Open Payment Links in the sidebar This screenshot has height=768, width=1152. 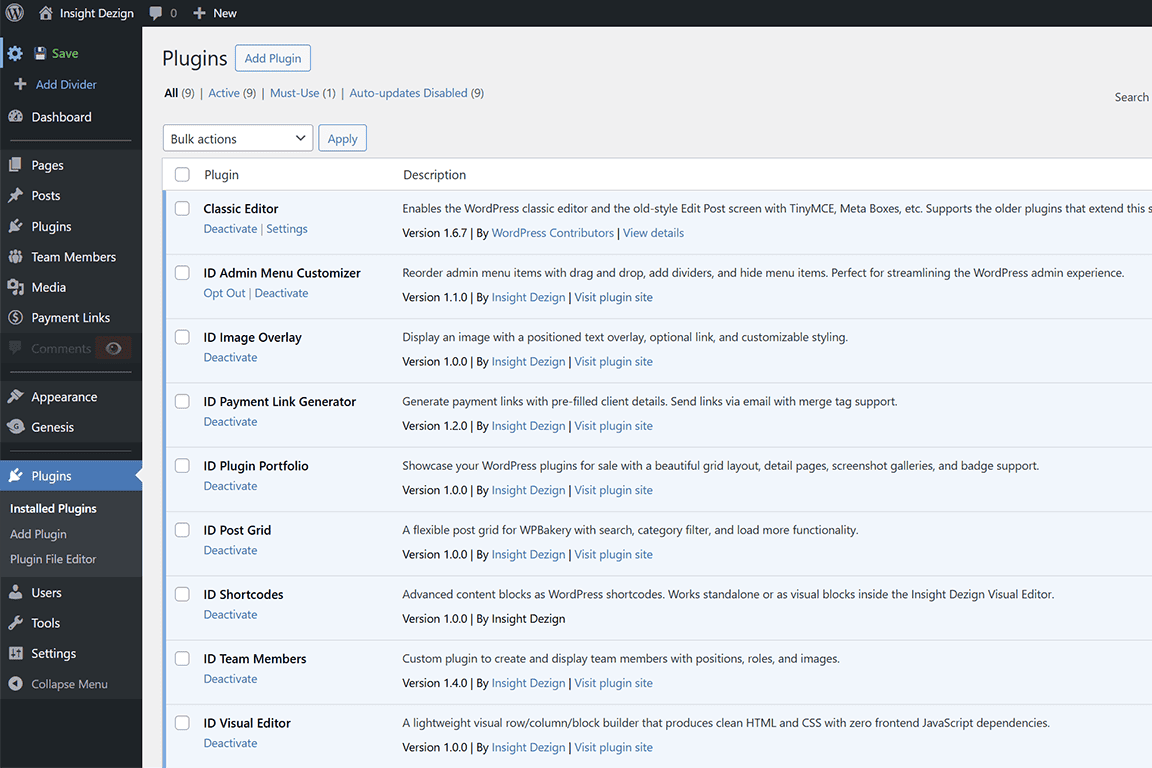point(70,318)
